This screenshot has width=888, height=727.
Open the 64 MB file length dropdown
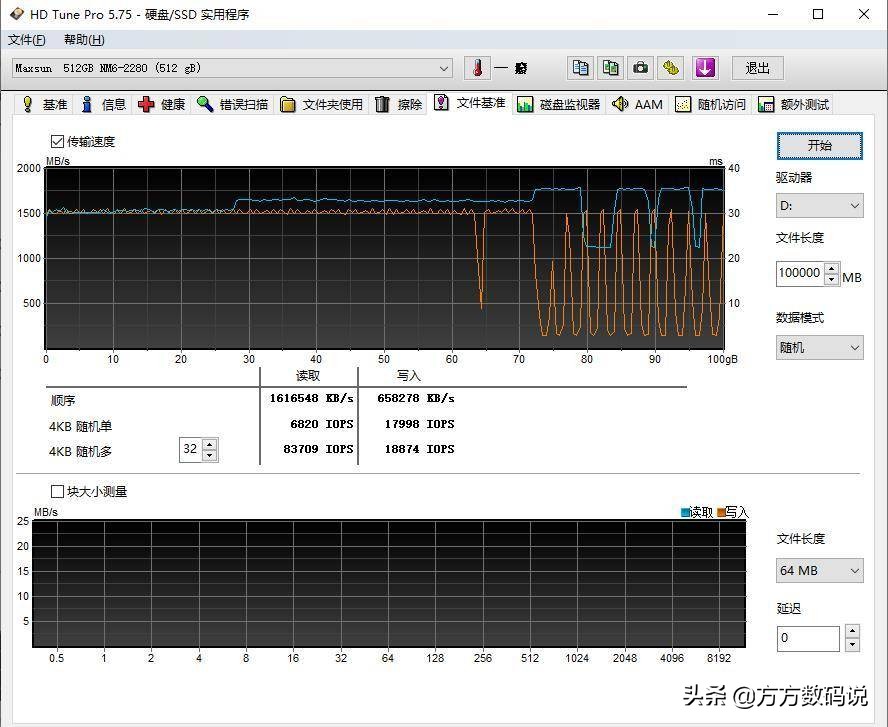coord(819,571)
